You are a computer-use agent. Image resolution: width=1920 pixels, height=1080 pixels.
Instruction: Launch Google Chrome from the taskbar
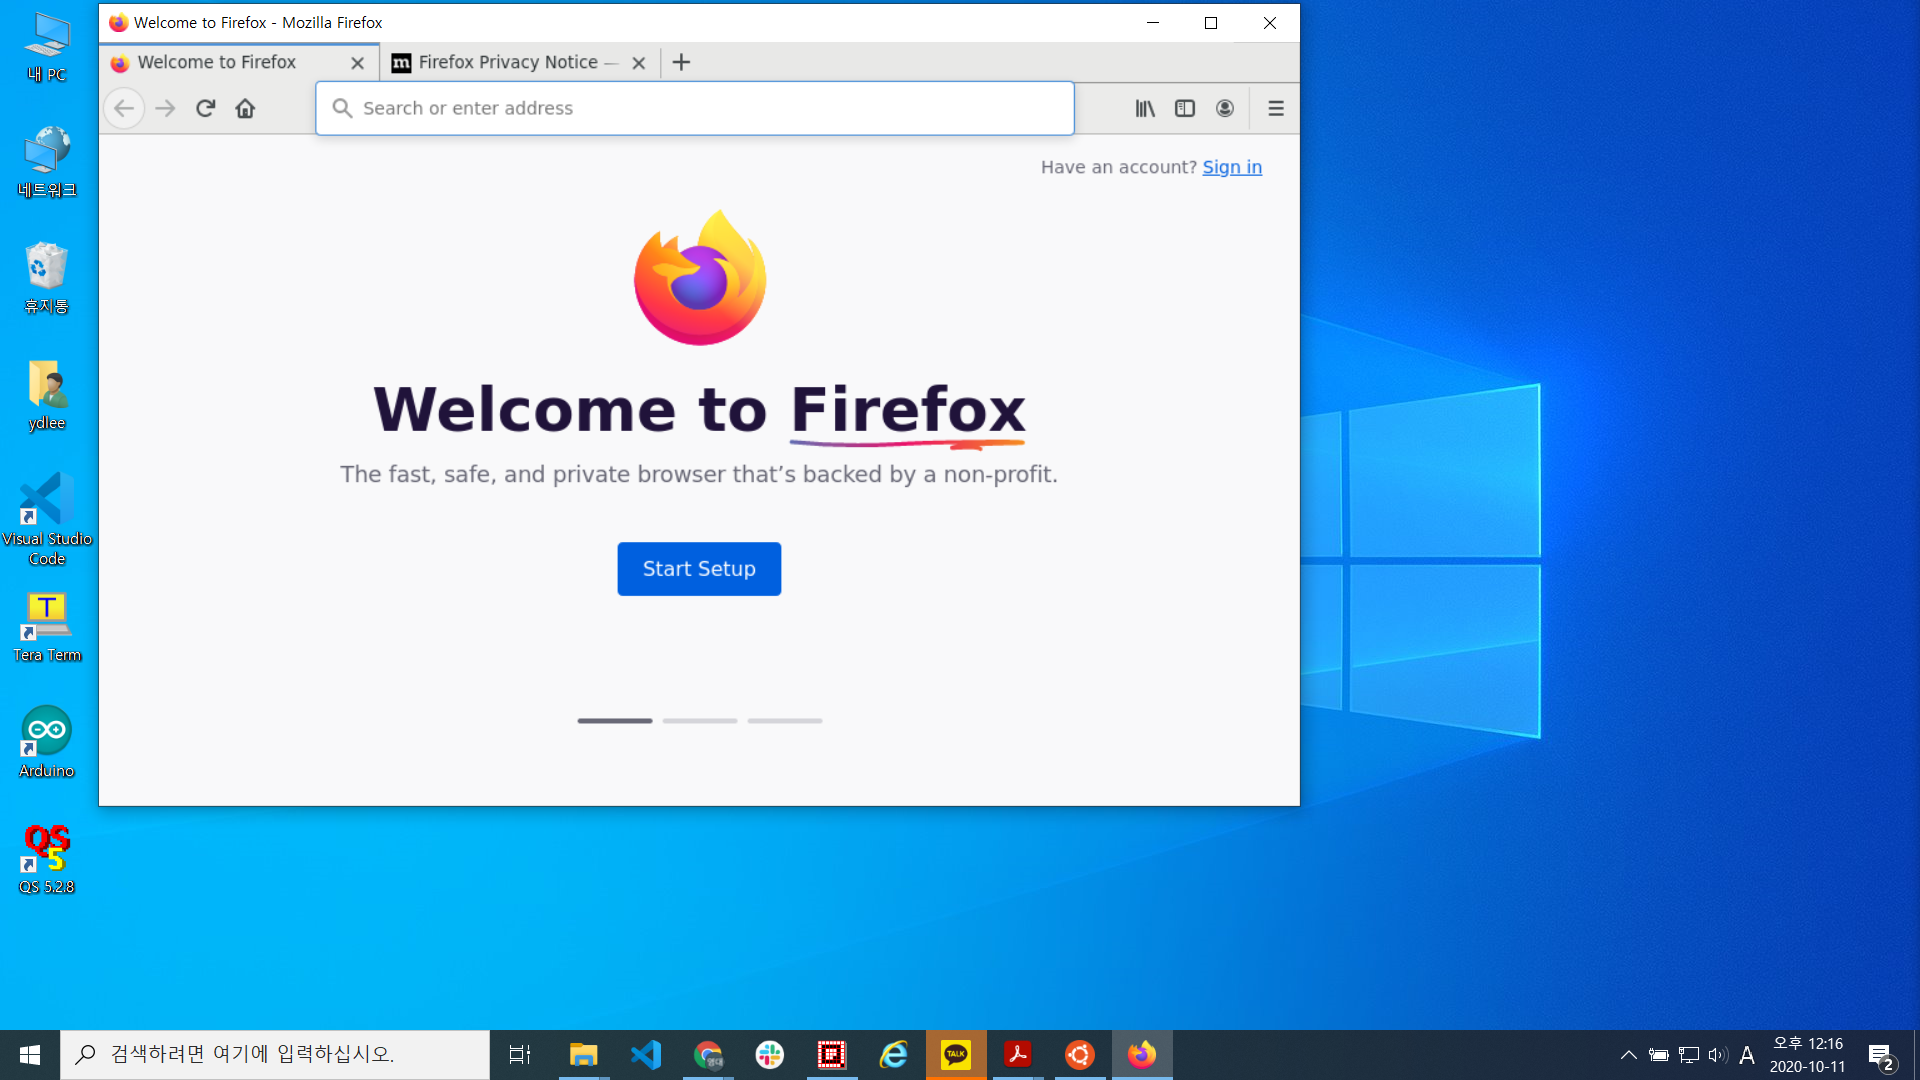click(x=707, y=1054)
